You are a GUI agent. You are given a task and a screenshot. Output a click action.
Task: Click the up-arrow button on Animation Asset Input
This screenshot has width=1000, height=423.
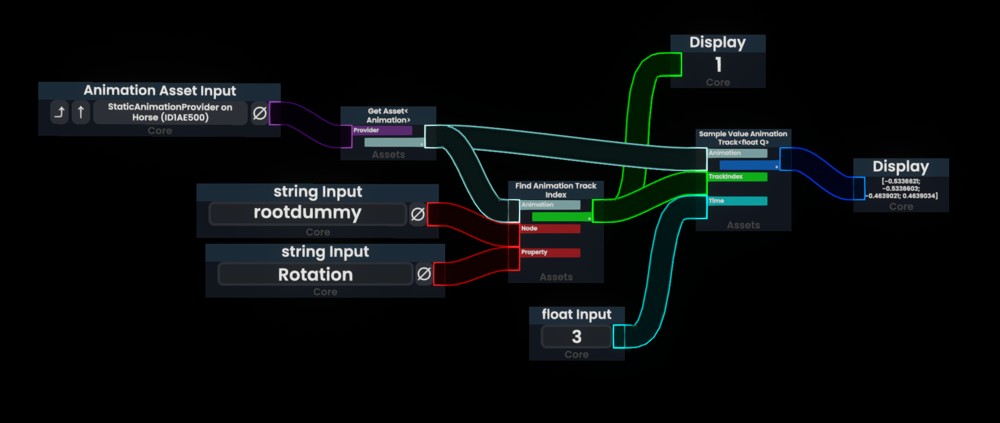tap(80, 114)
